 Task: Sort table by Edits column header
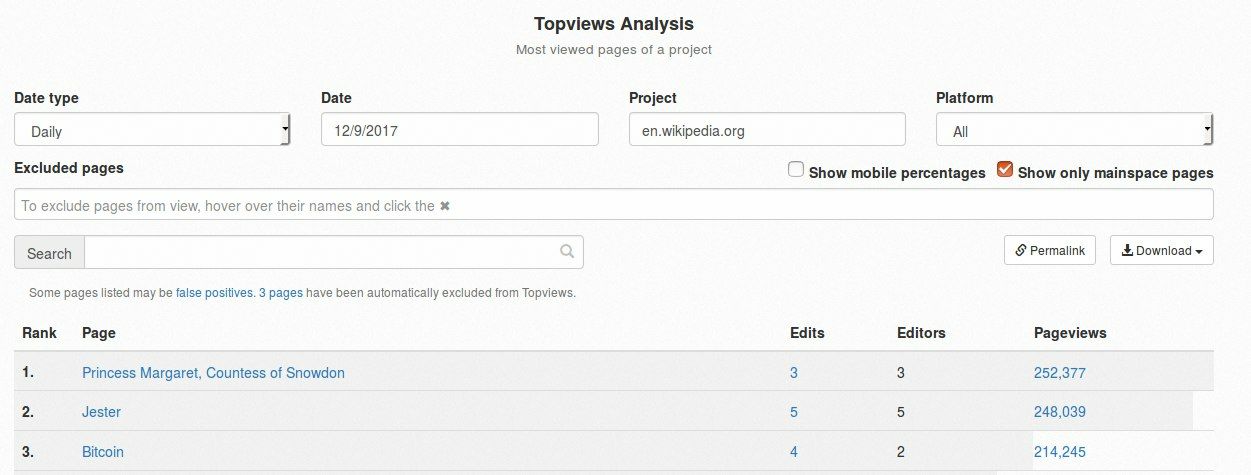807,333
